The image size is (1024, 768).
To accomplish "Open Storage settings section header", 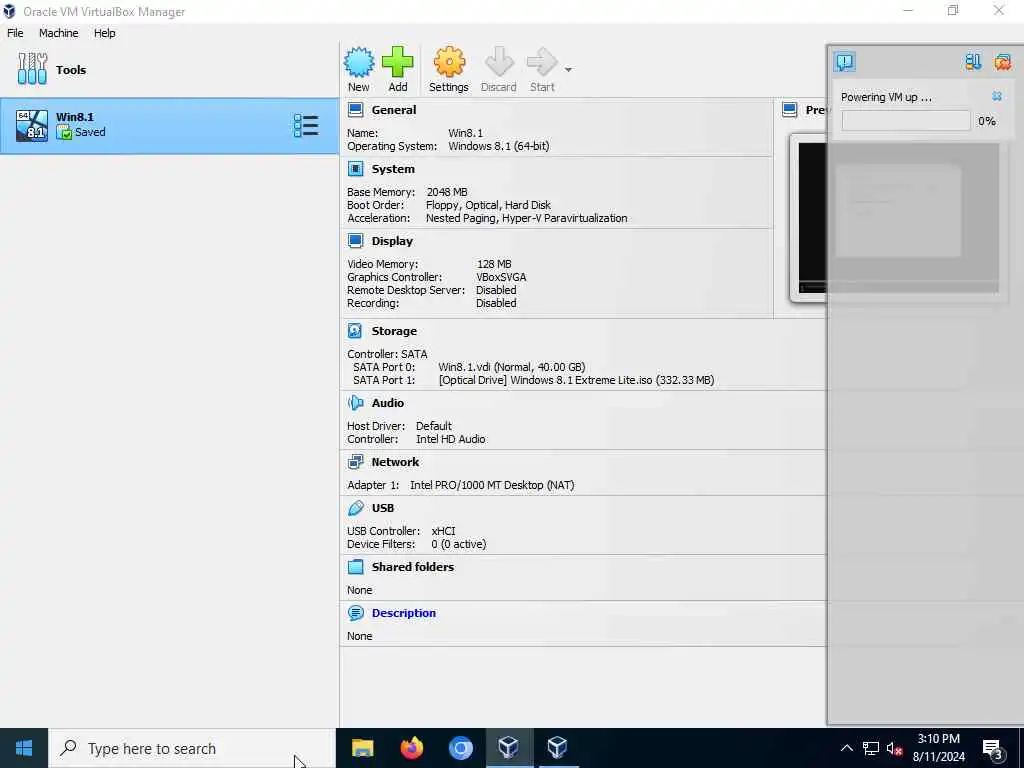I will [x=394, y=331].
